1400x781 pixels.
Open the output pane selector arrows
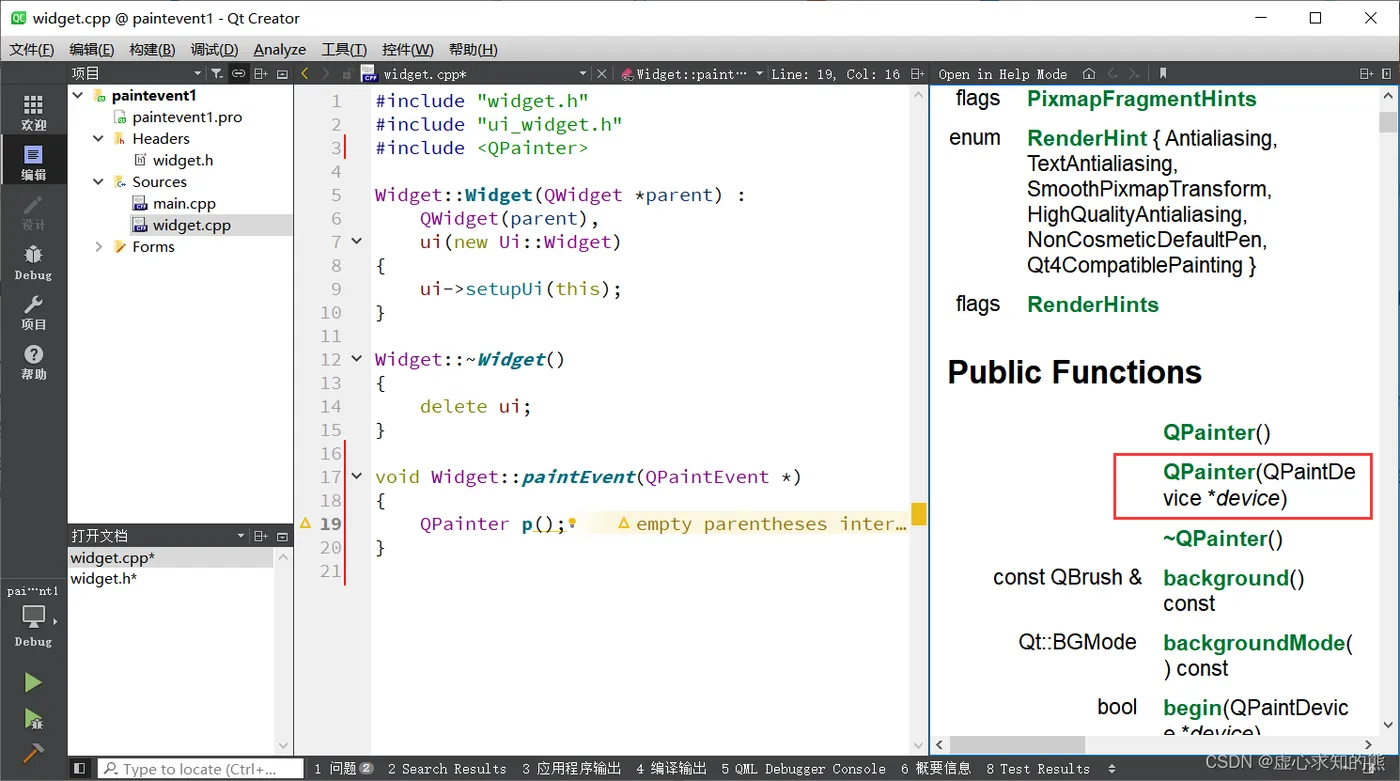1112,768
